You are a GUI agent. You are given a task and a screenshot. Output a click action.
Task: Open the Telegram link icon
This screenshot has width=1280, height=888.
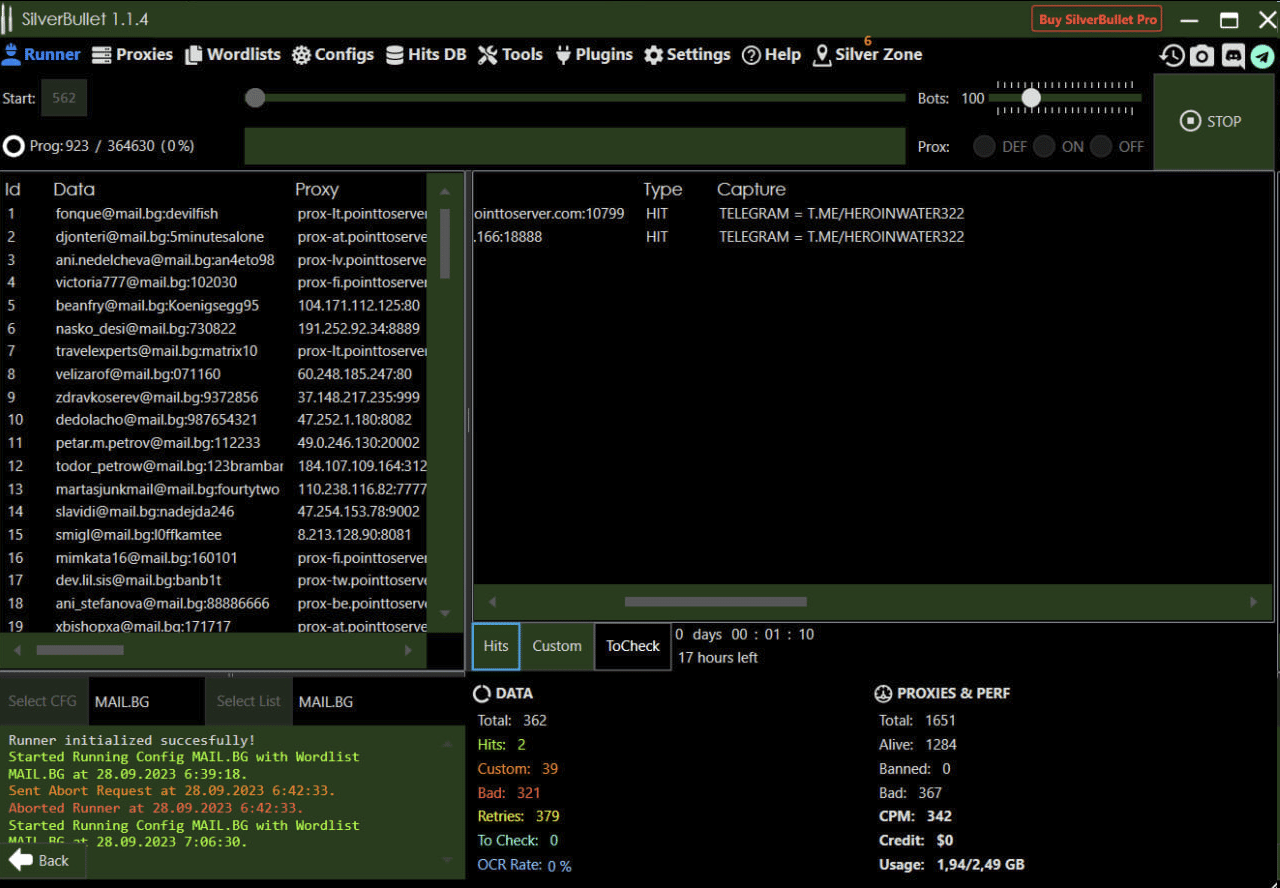coord(1263,56)
